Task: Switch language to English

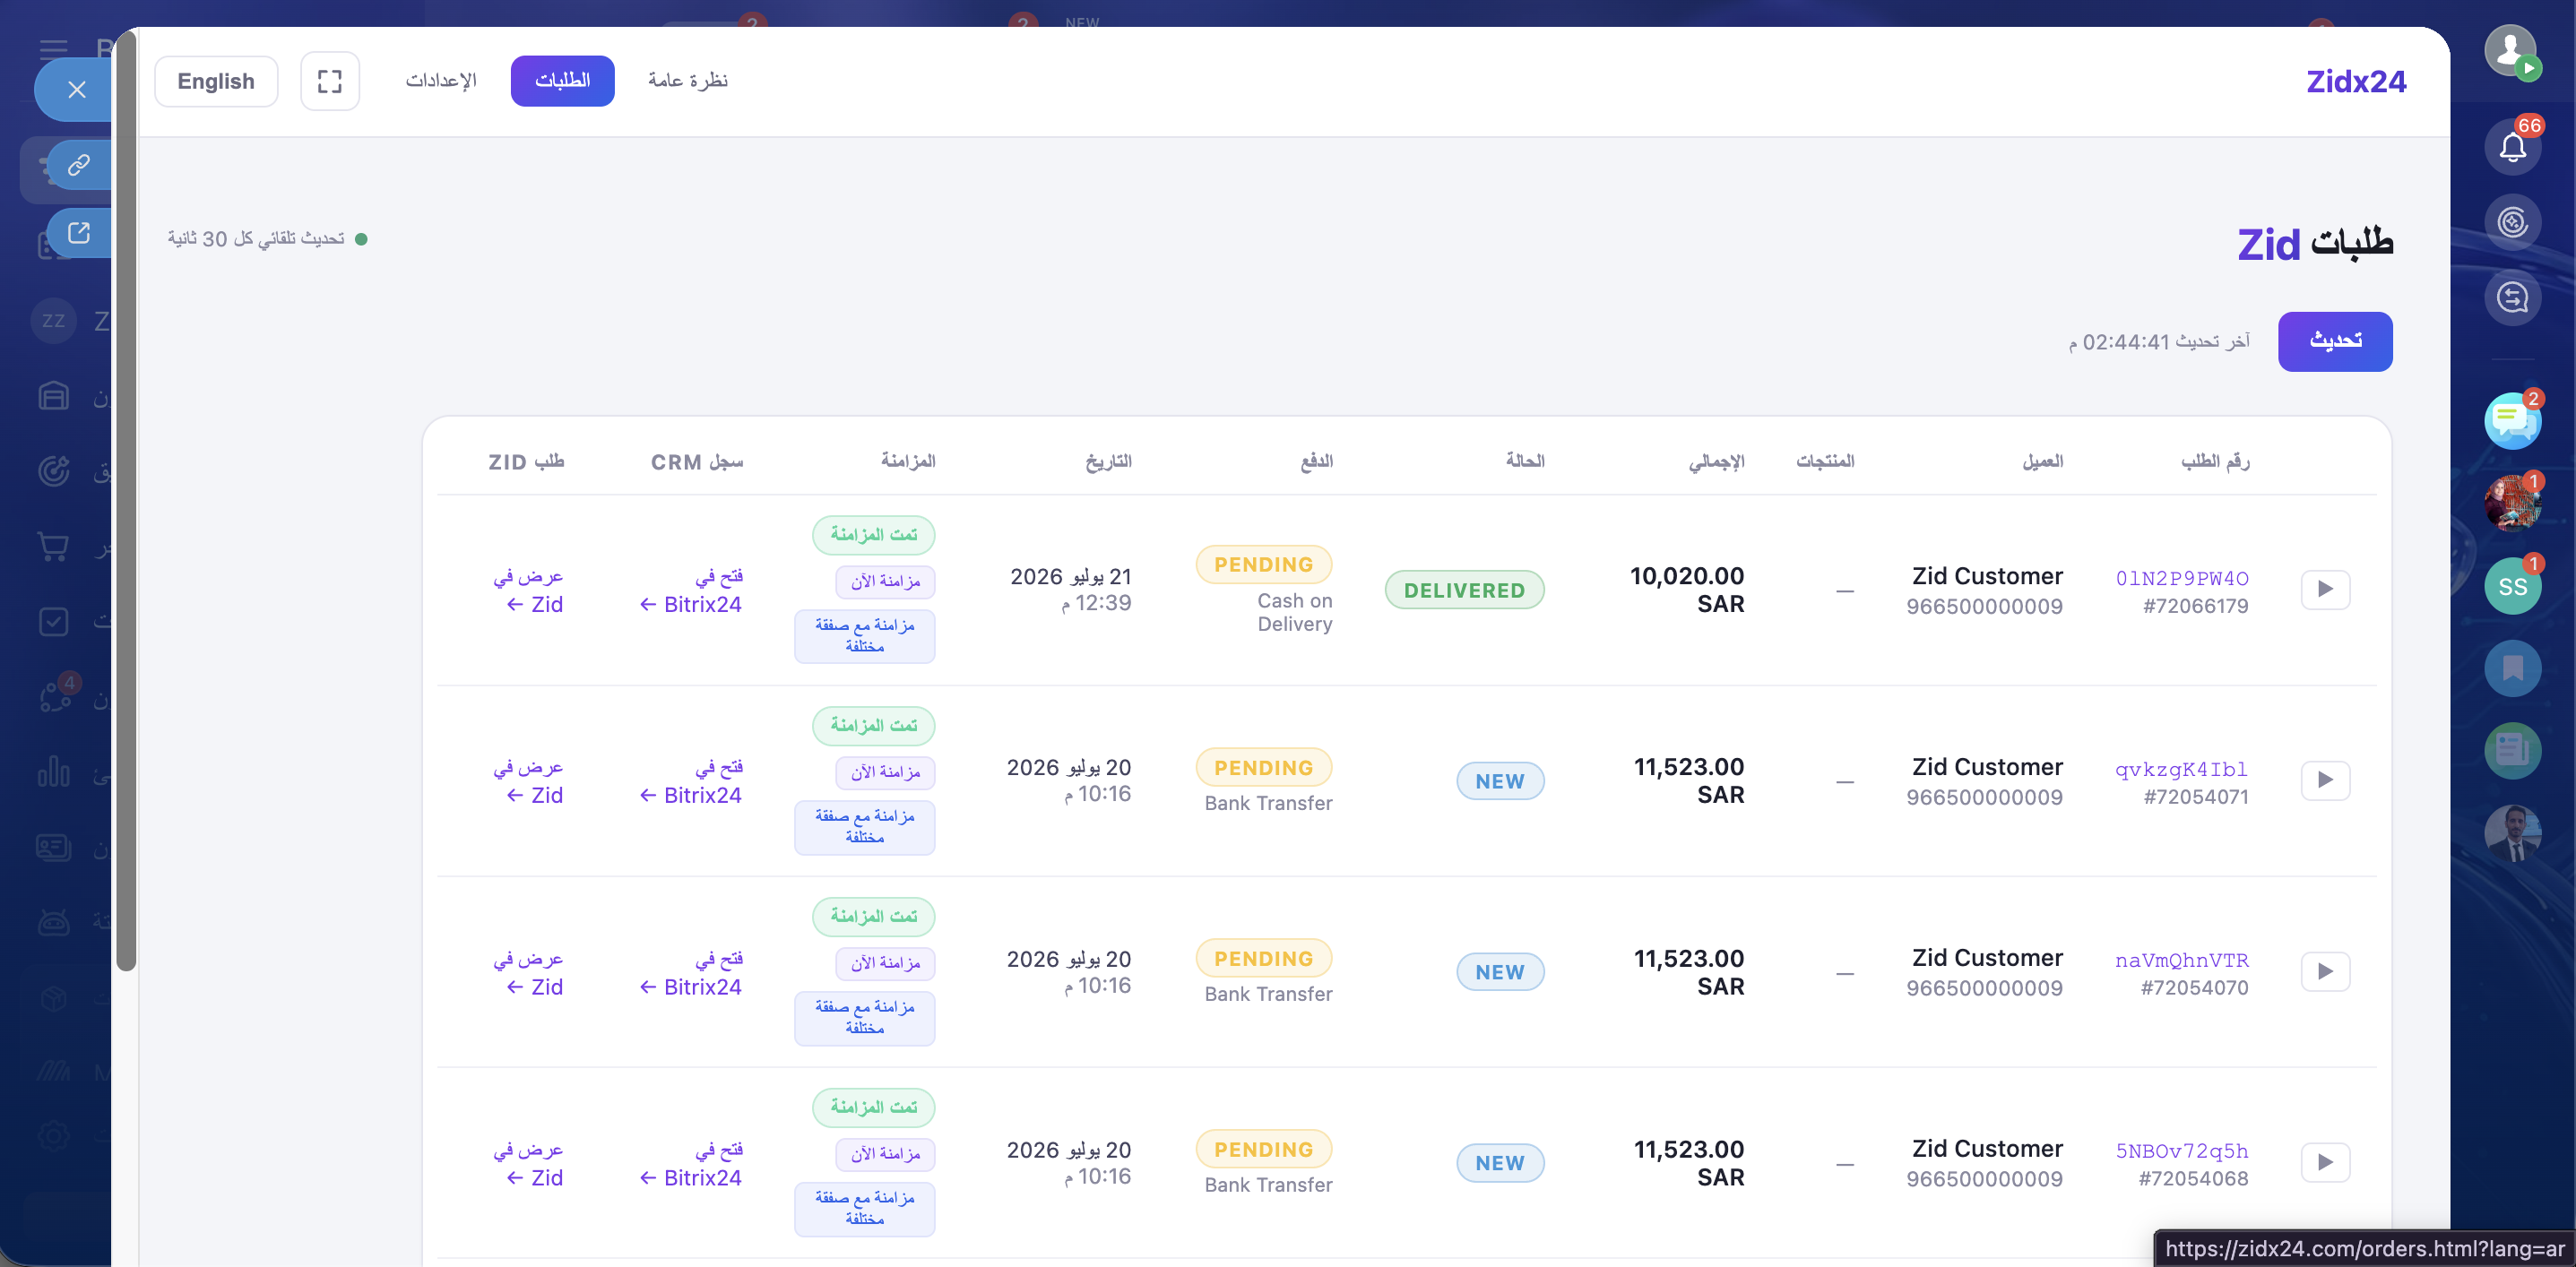Action: coord(216,81)
